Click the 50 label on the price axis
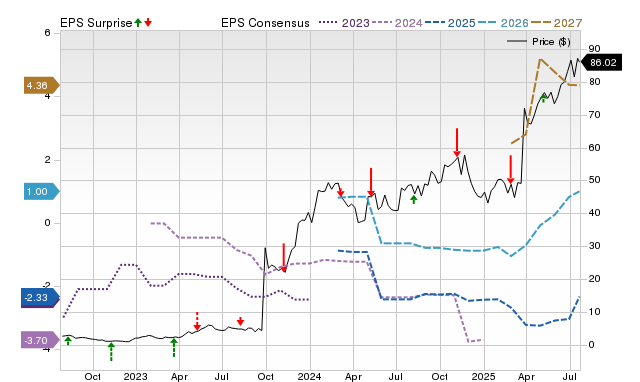This screenshot has height=382, width=640. 595,180
